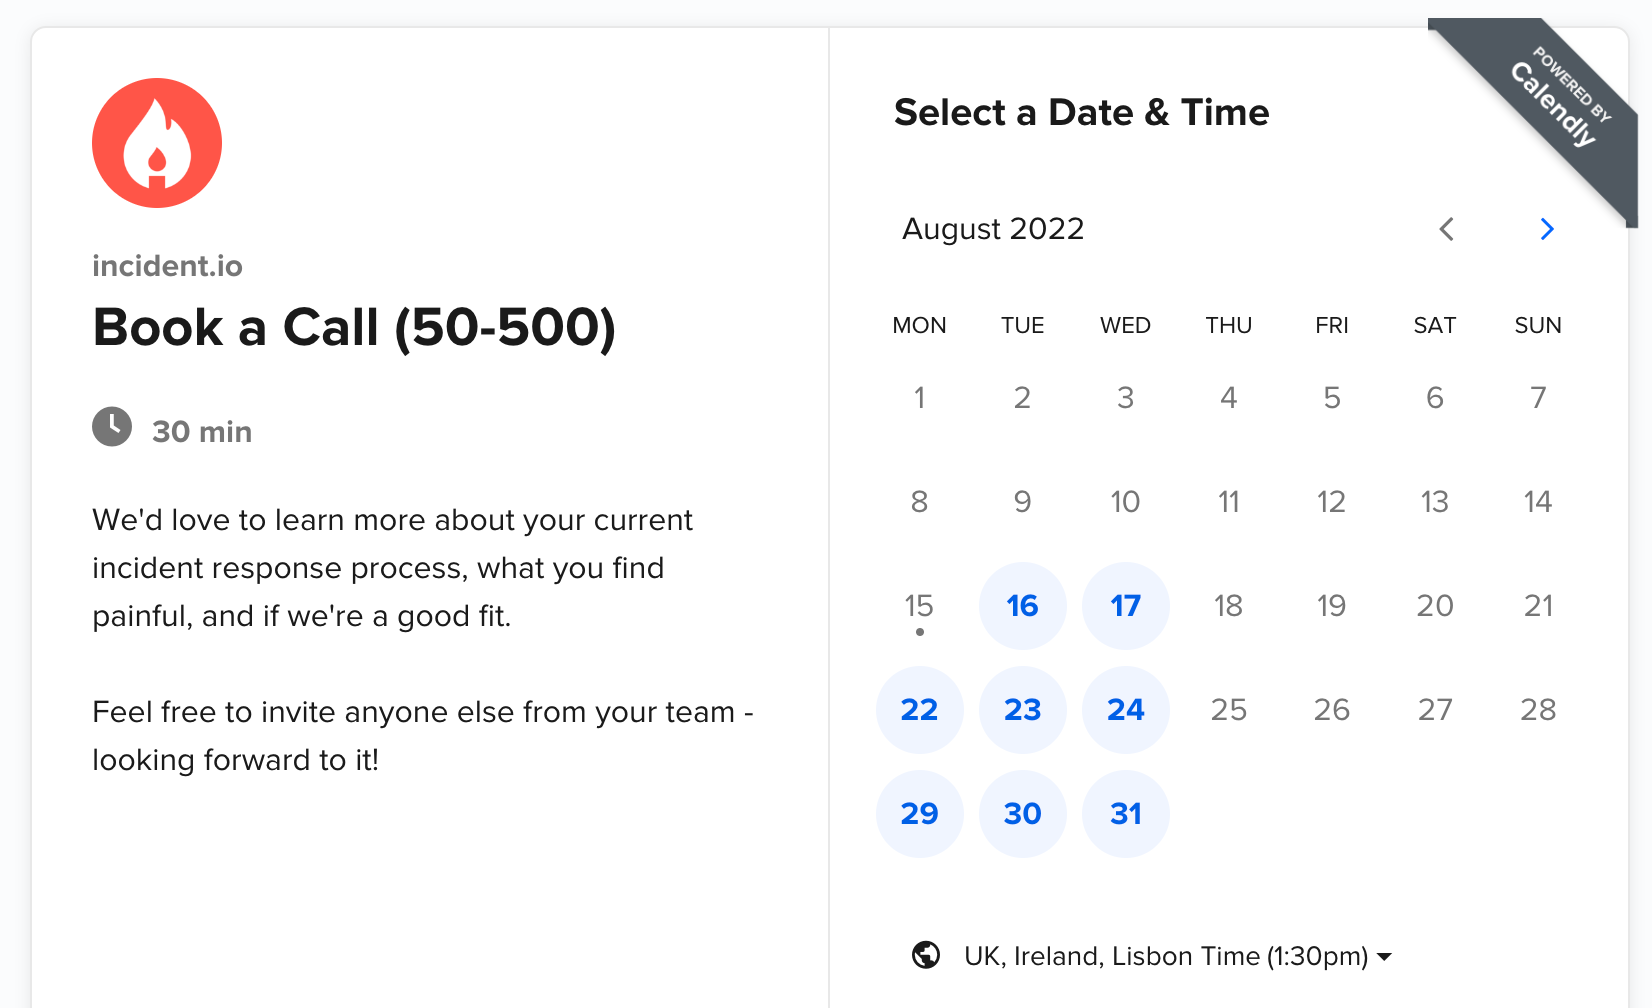Pick Monday August 22

click(x=919, y=709)
